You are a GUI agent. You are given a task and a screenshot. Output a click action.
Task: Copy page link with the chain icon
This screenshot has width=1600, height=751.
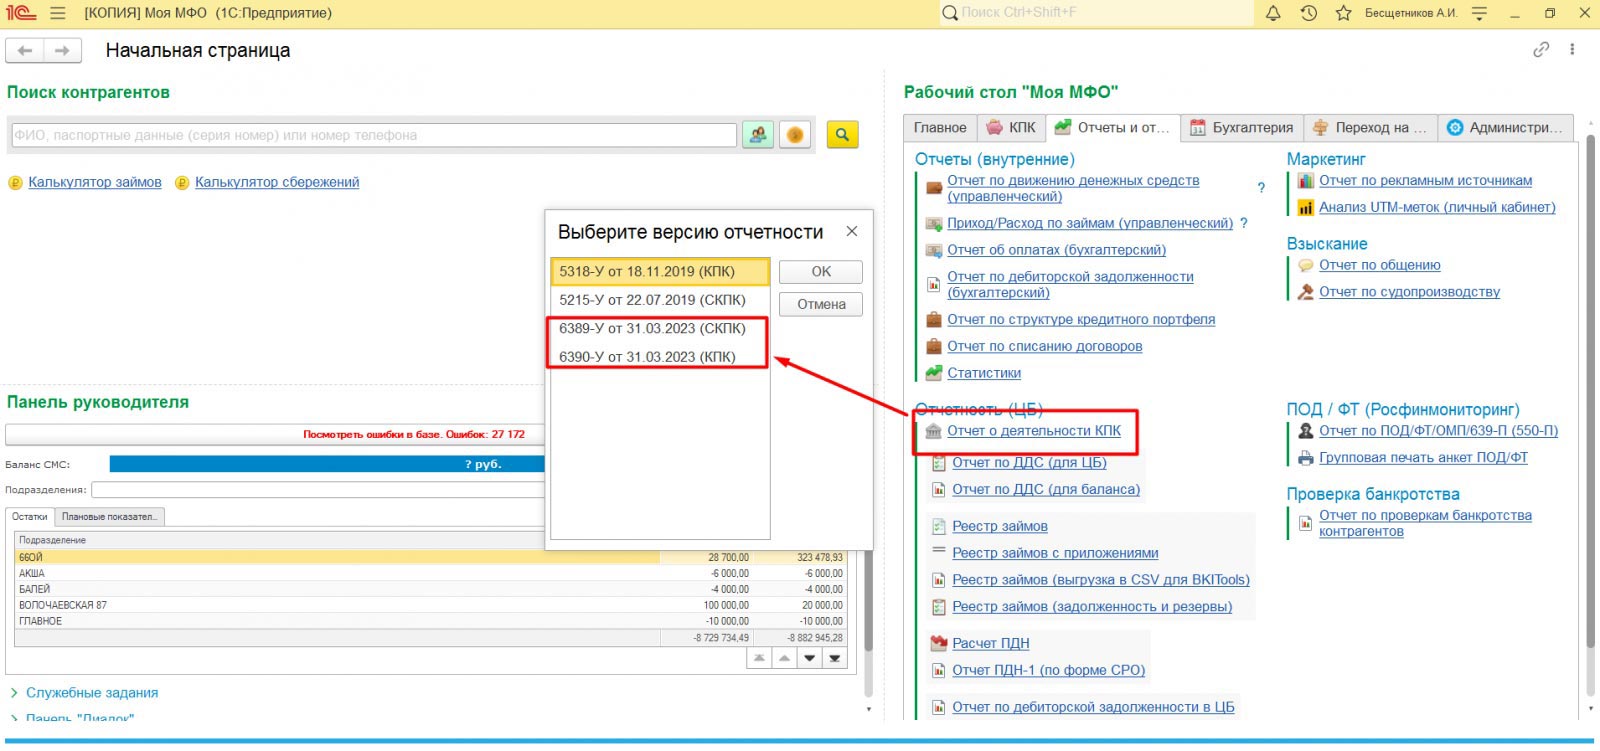(x=1541, y=49)
